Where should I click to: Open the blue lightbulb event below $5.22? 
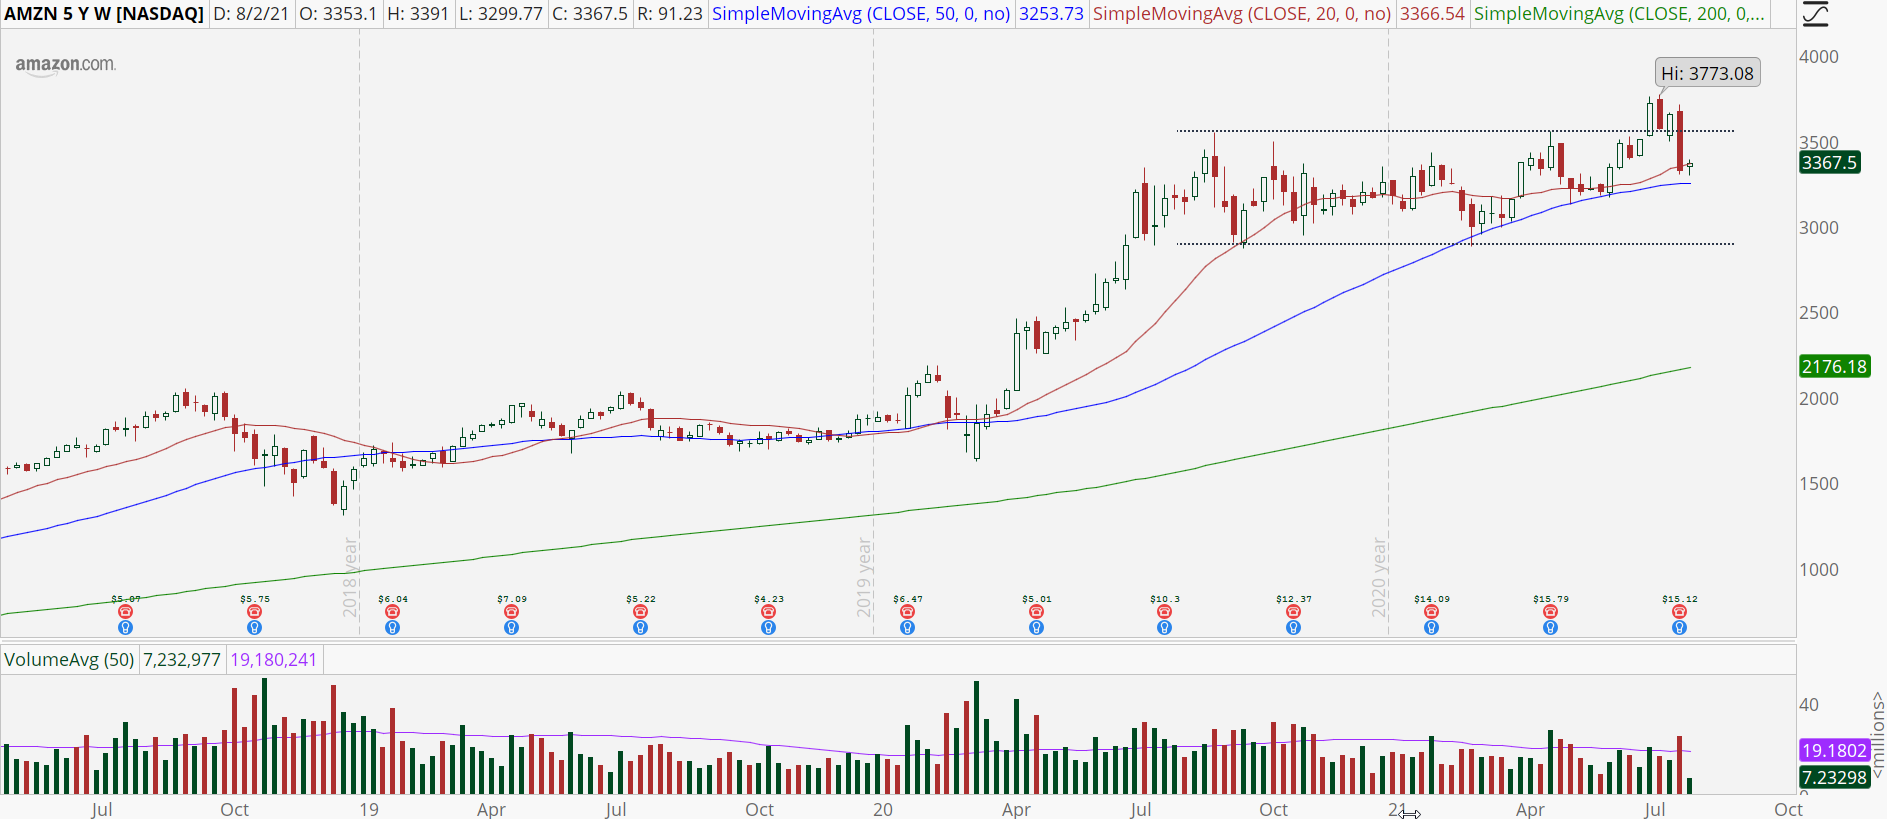(x=641, y=628)
